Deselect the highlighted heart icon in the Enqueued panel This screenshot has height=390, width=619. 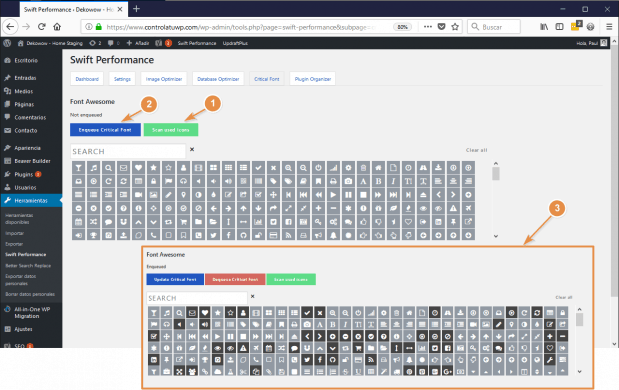coord(205,313)
